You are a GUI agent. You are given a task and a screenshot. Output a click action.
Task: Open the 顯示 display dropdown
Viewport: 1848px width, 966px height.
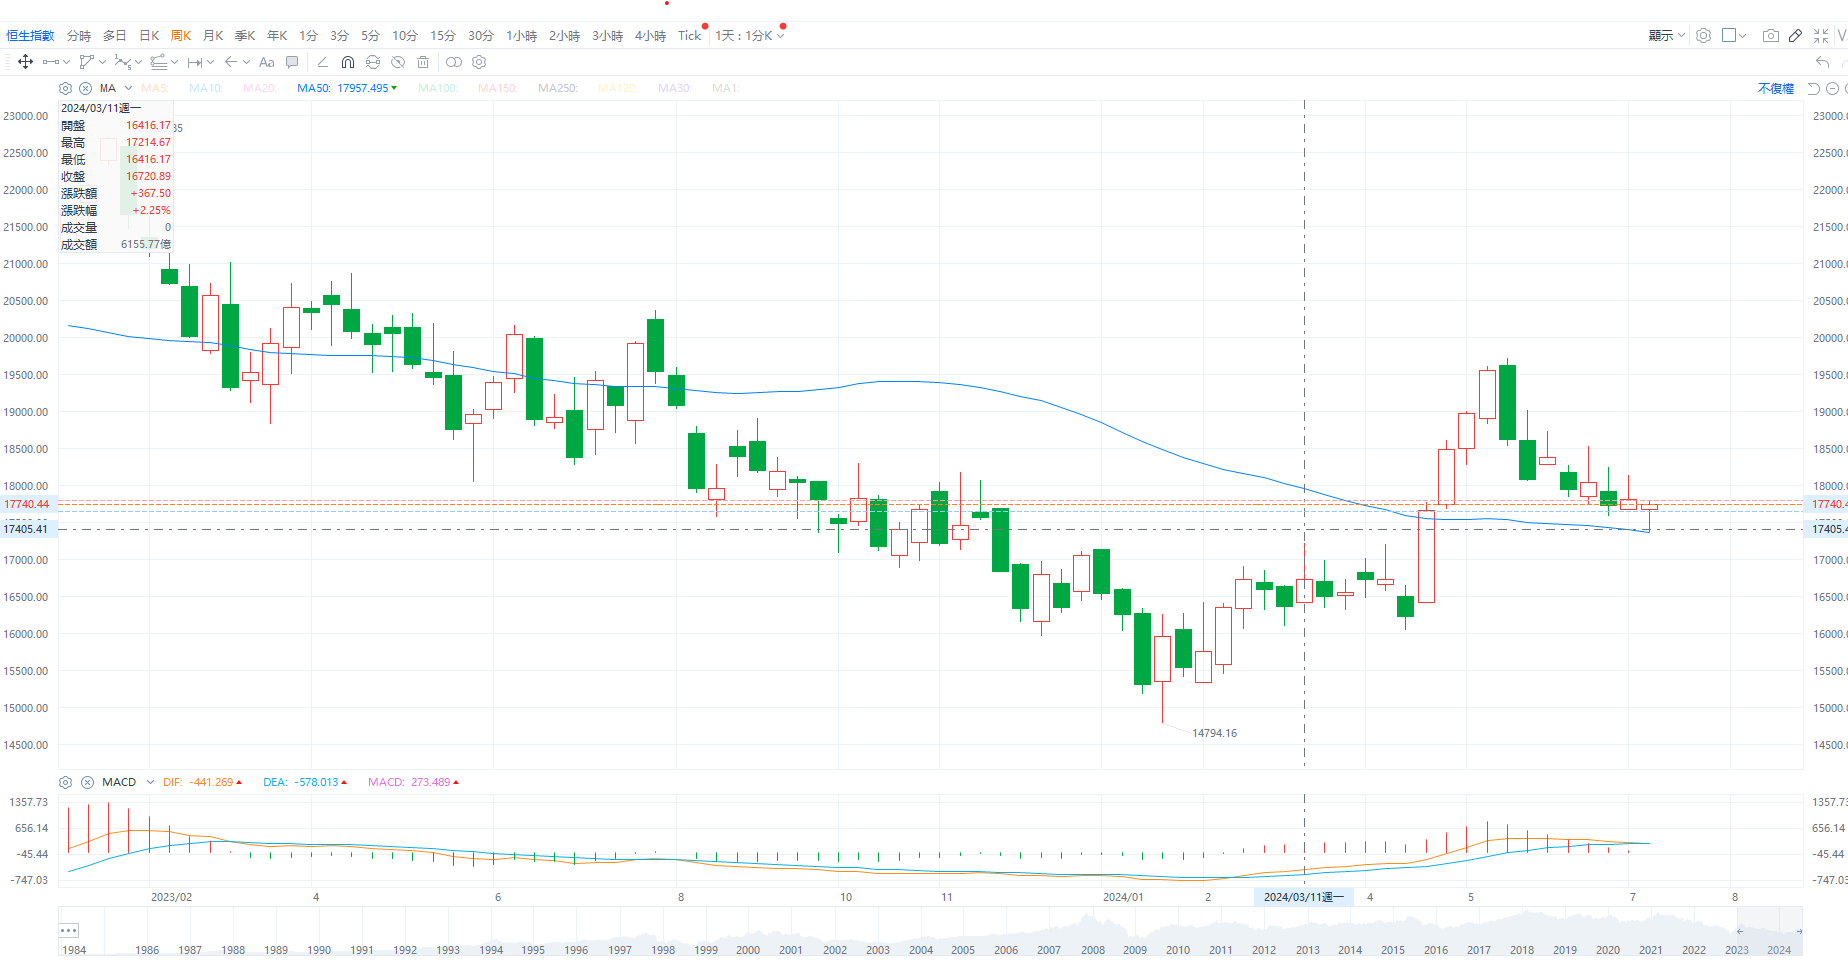(x=1667, y=35)
